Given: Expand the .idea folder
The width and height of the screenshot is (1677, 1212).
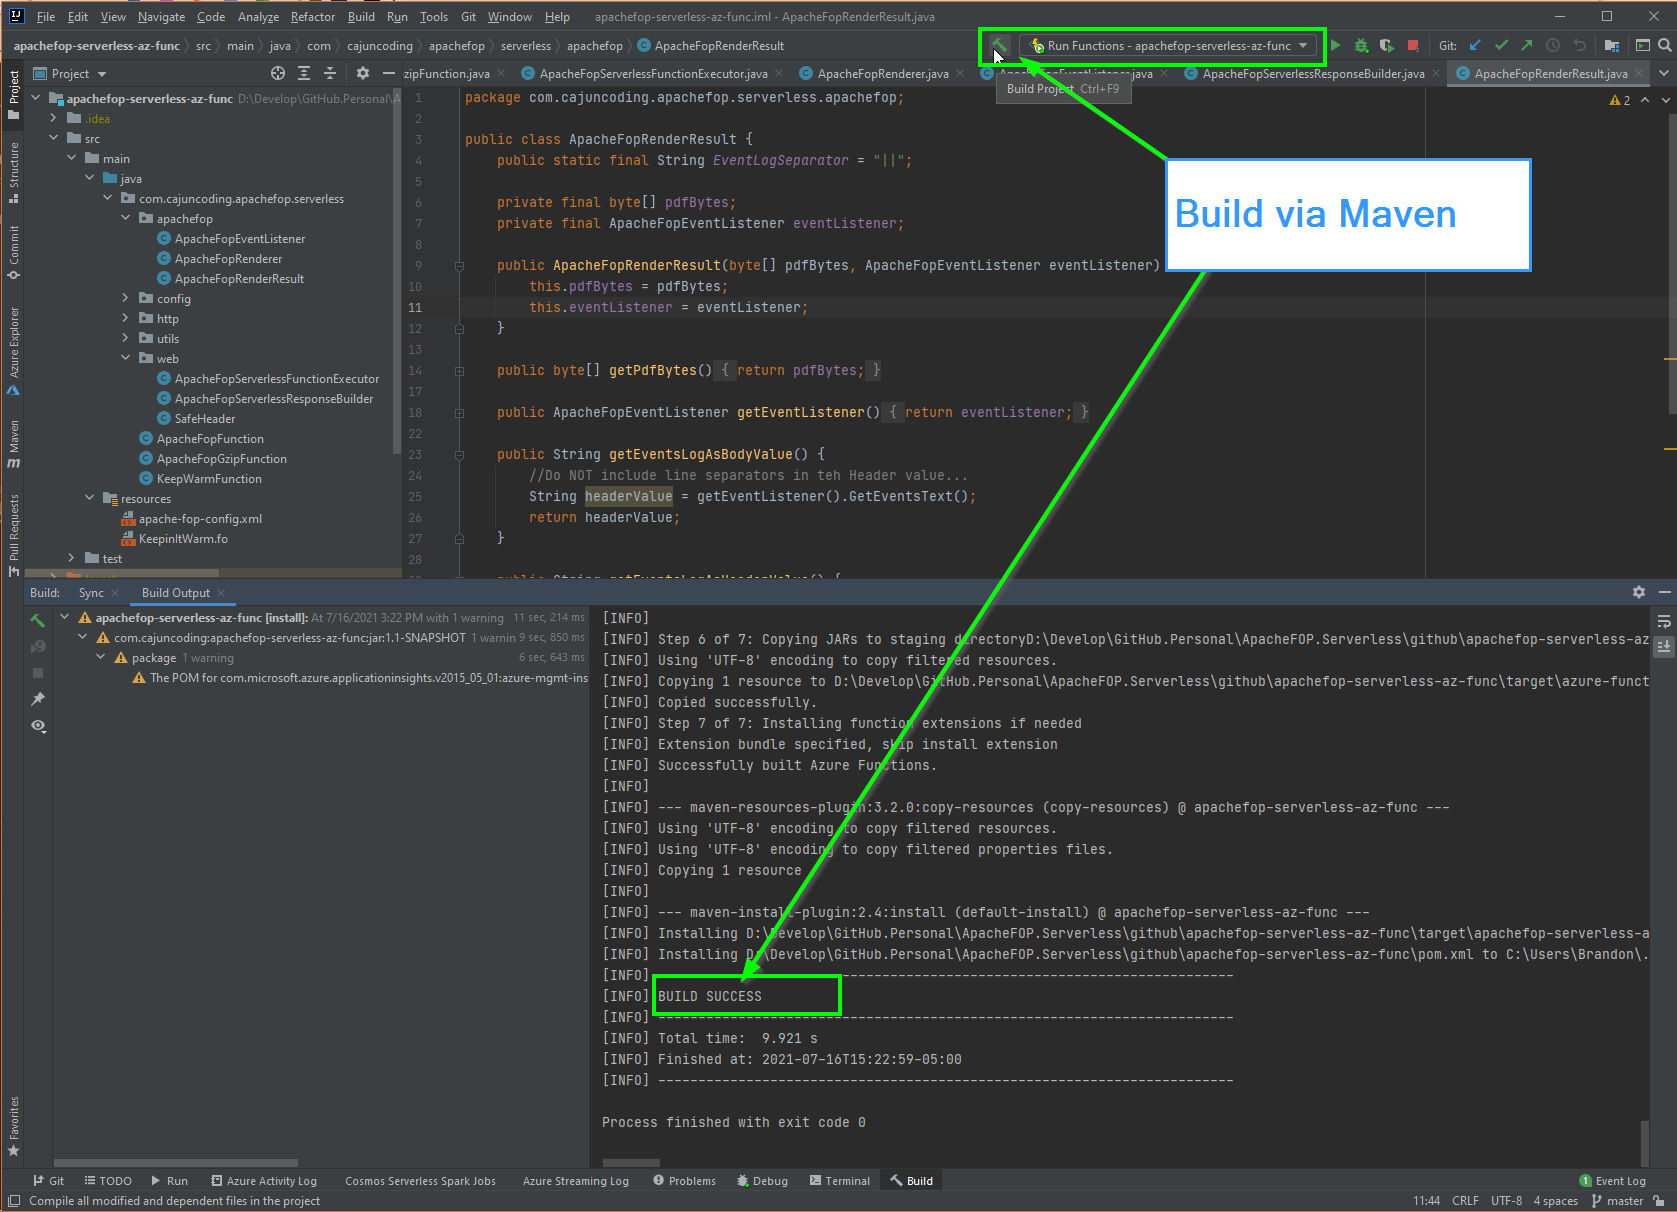Looking at the screenshot, I should [x=53, y=118].
